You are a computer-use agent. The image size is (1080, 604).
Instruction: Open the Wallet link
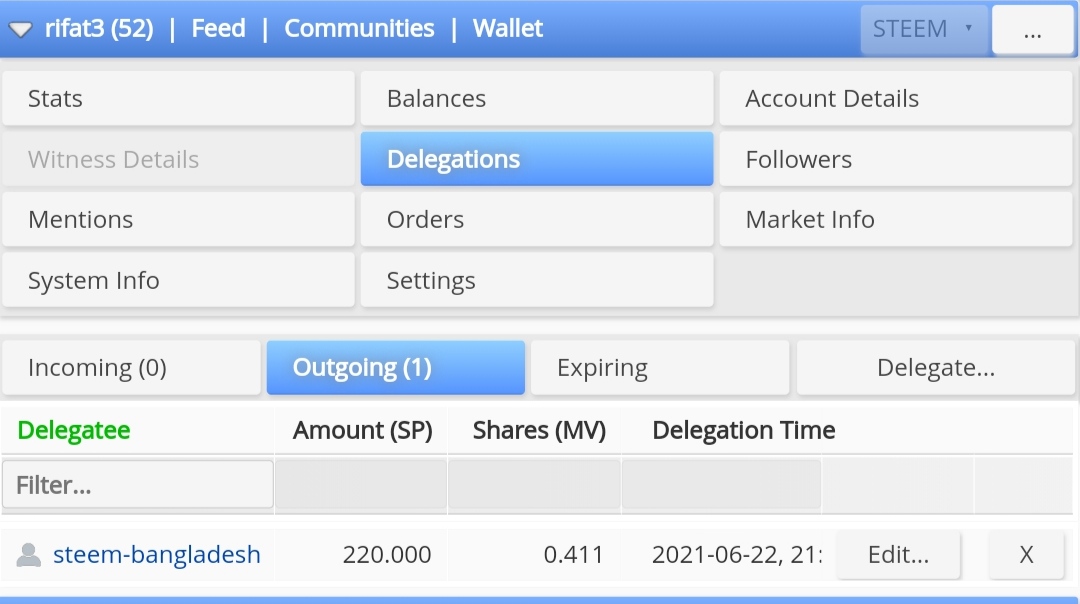coord(508,28)
